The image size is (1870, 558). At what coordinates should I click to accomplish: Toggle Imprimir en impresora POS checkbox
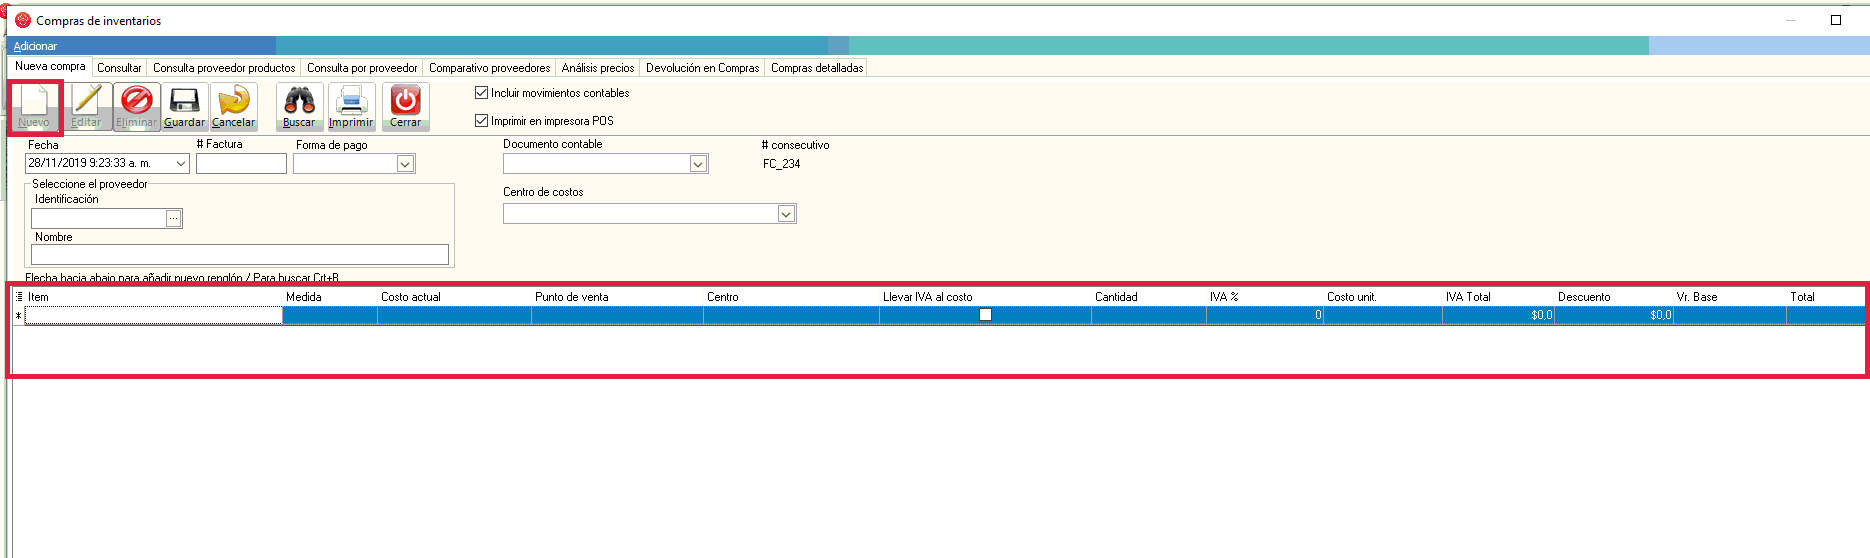click(482, 121)
